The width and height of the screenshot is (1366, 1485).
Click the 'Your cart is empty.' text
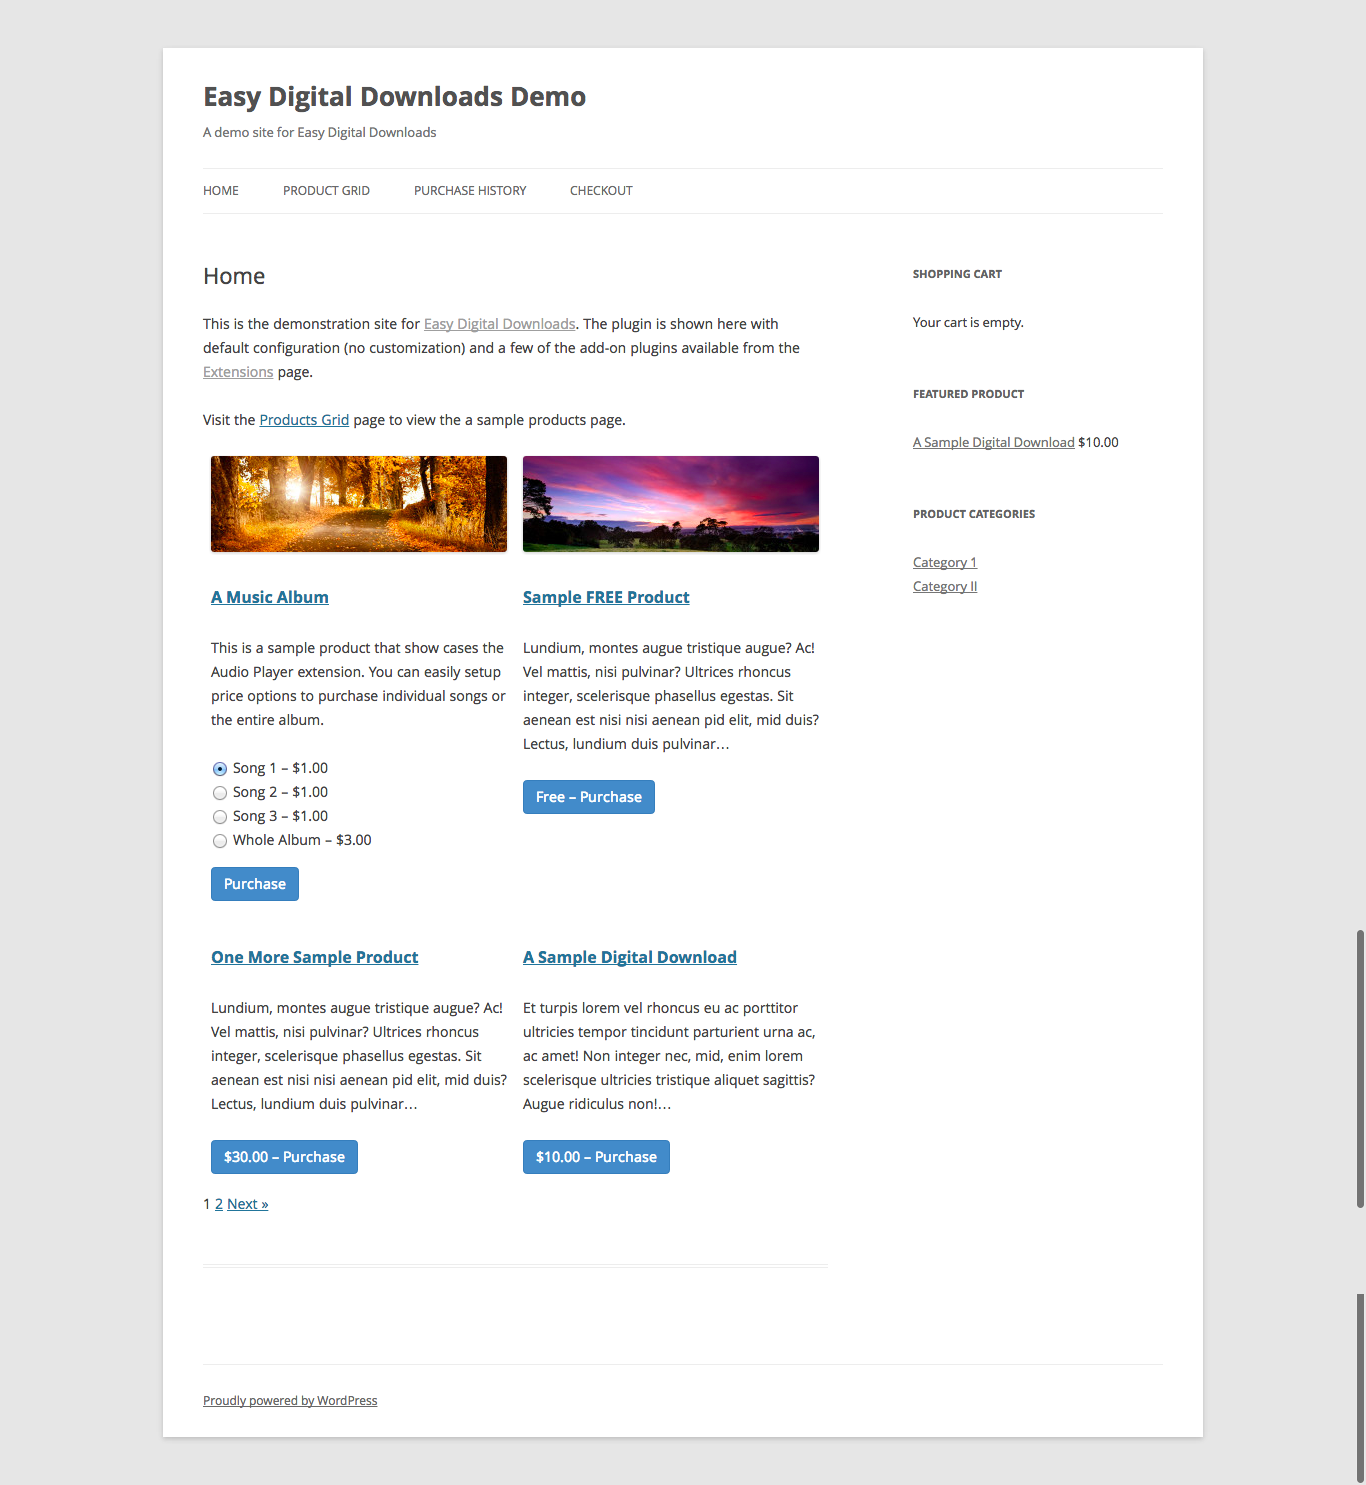click(968, 322)
